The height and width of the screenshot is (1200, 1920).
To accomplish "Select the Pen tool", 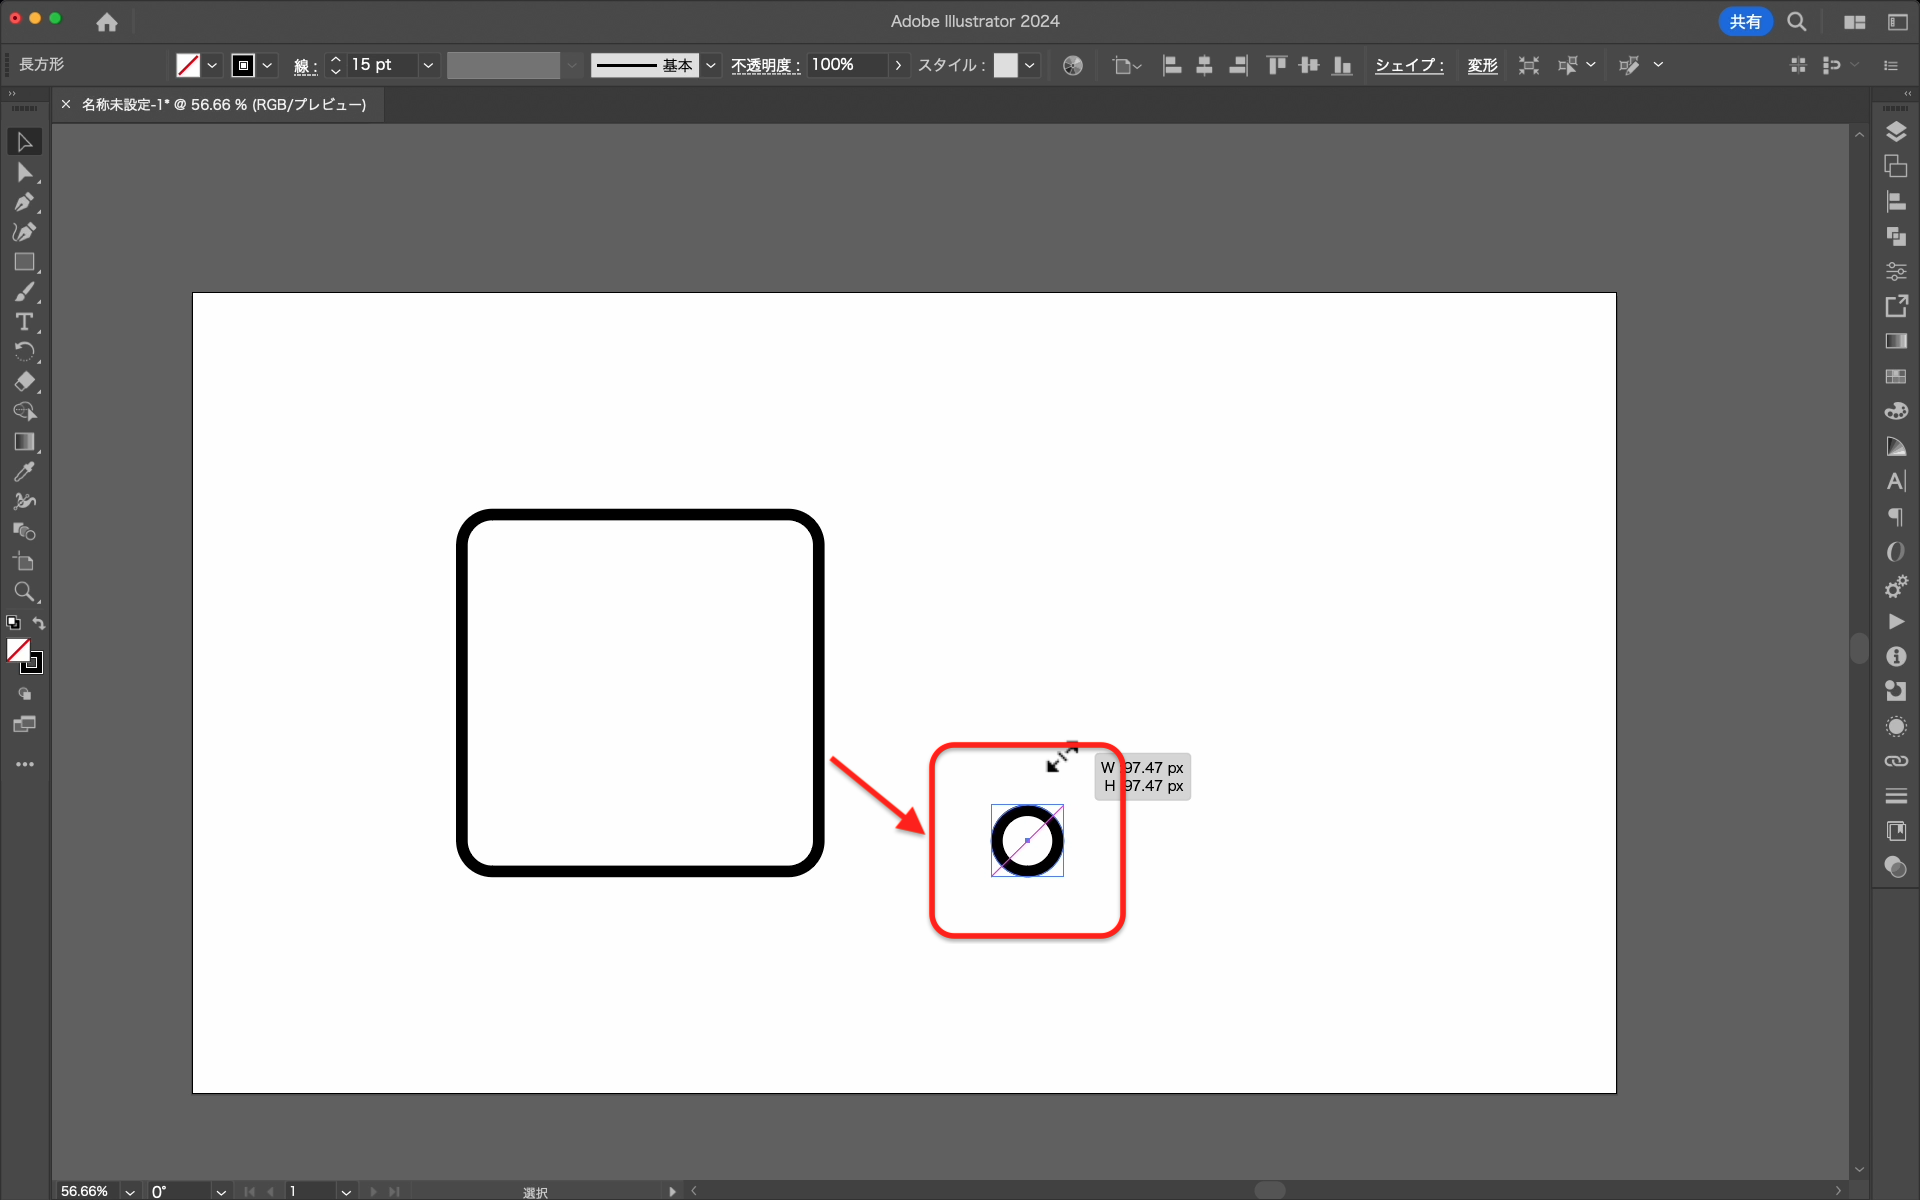I will click(24, 202).
